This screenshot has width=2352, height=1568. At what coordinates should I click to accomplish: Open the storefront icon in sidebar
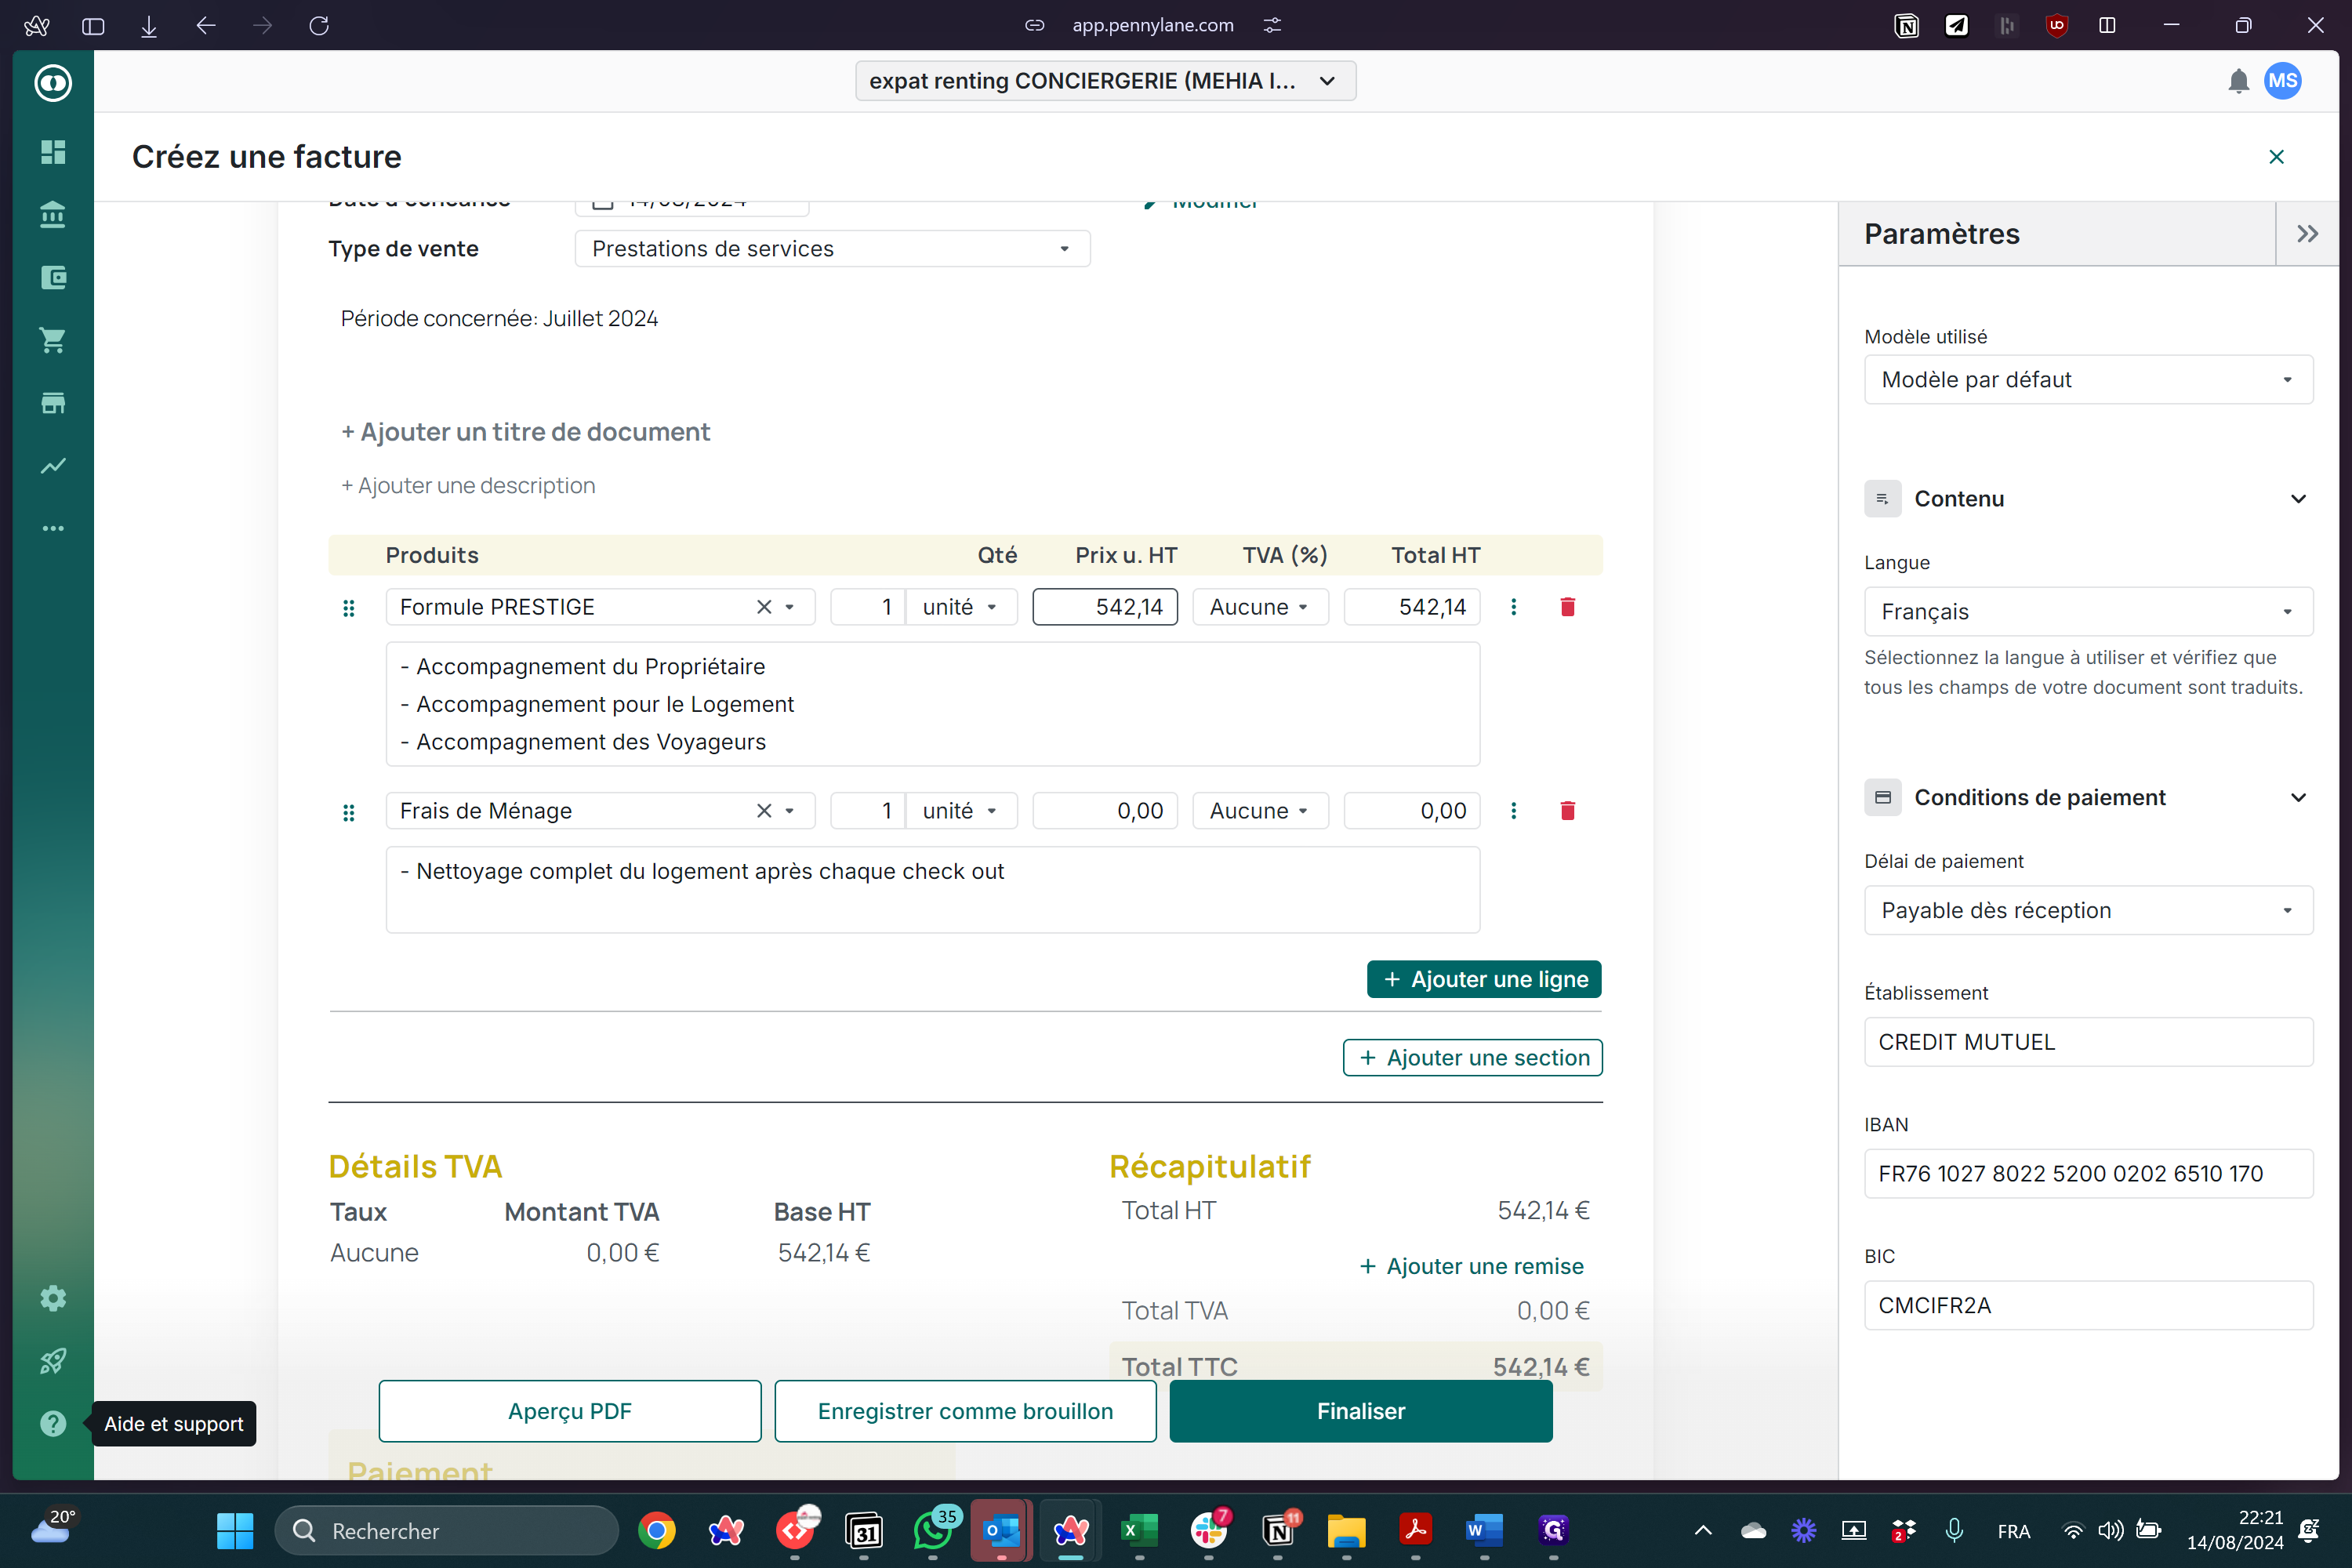(x=53, y=403)
